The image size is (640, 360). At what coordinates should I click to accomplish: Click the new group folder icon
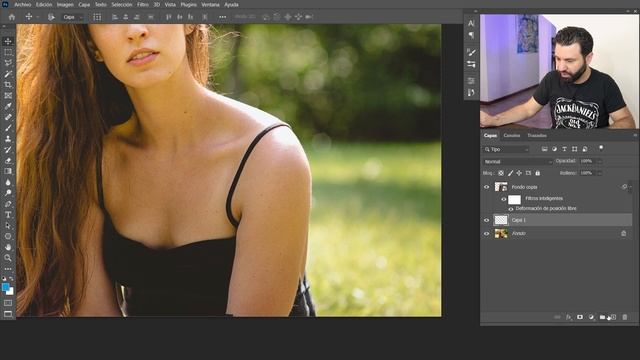click(x=602, y=317)
